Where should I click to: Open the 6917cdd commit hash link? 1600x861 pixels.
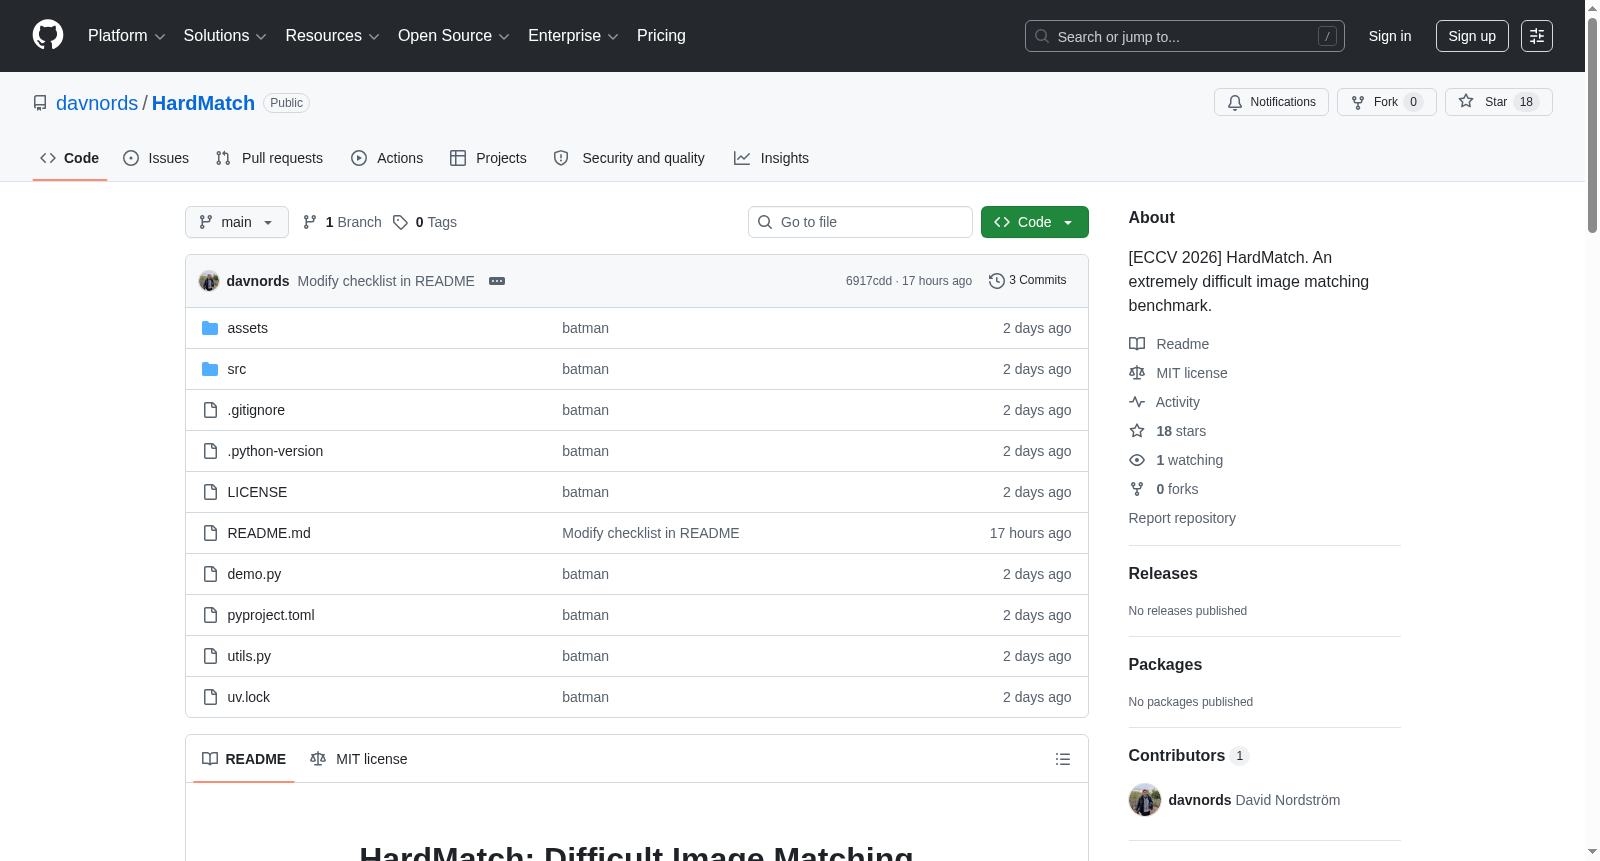pos(869,281)
